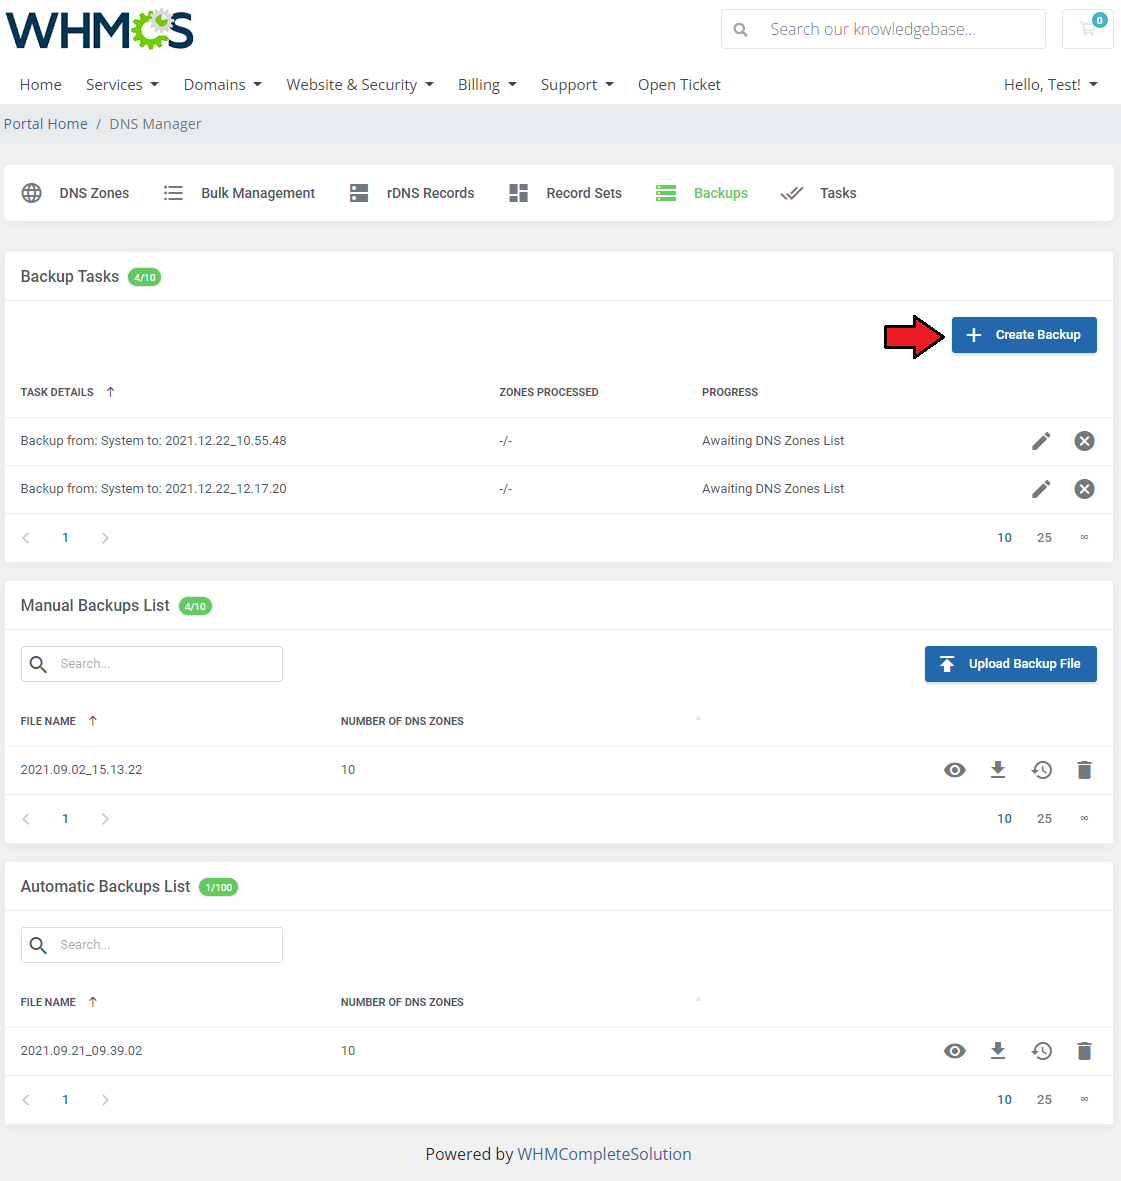Delete backup 2021.09.21_09.39.02

[x=1084, y=1051]
